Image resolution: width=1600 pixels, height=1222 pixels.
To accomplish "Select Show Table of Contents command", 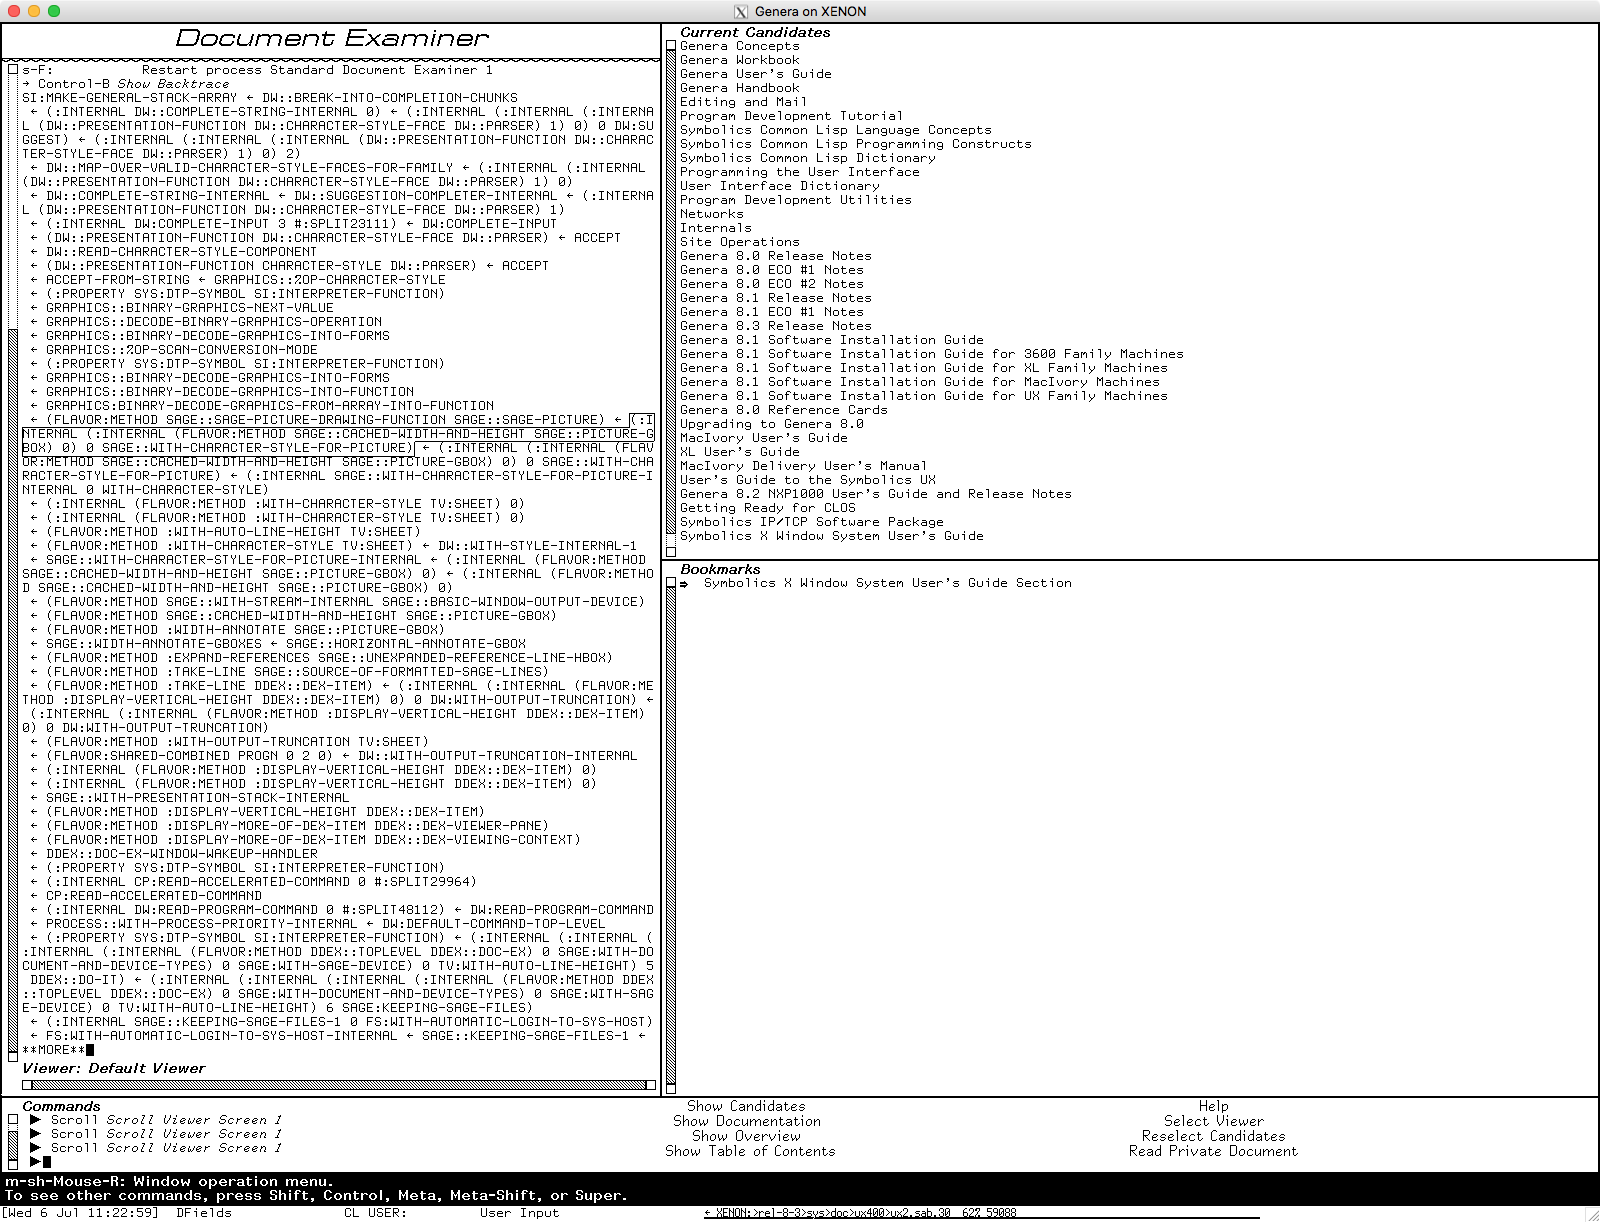I will pos(750,1151).
